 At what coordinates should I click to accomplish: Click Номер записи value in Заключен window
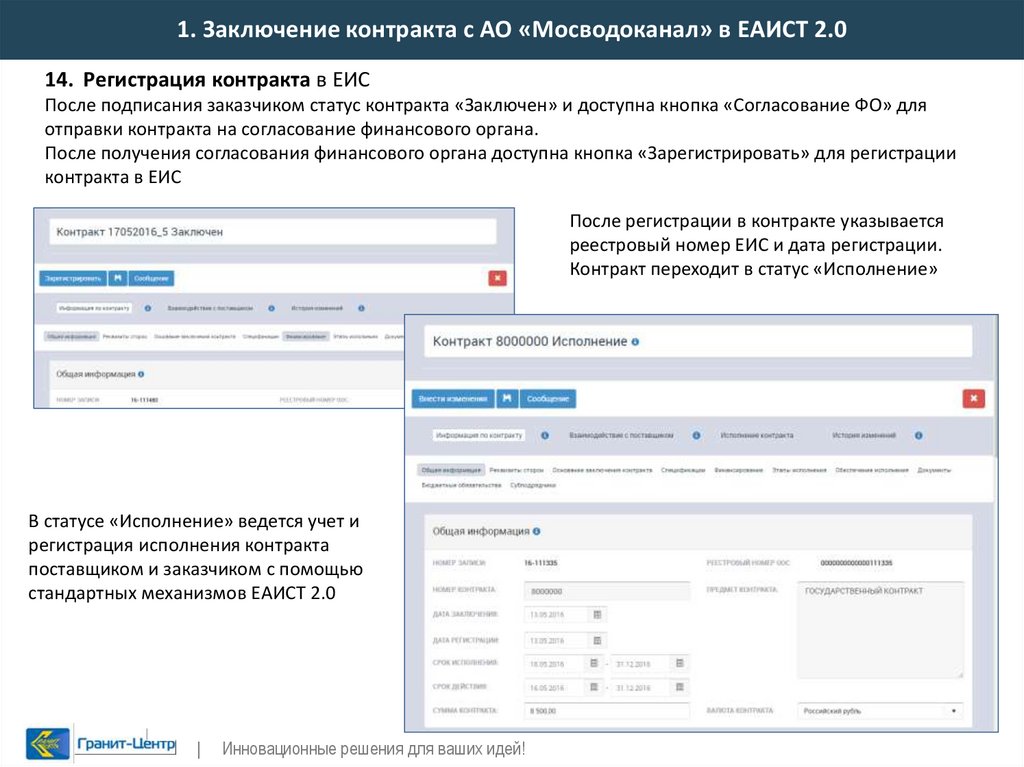[144, 400]
